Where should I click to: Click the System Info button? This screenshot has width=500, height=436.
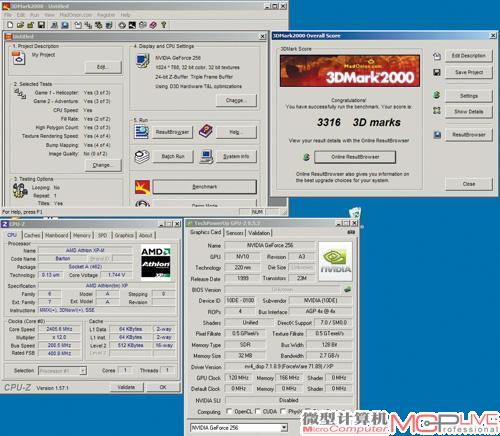[x=236, y=156]
